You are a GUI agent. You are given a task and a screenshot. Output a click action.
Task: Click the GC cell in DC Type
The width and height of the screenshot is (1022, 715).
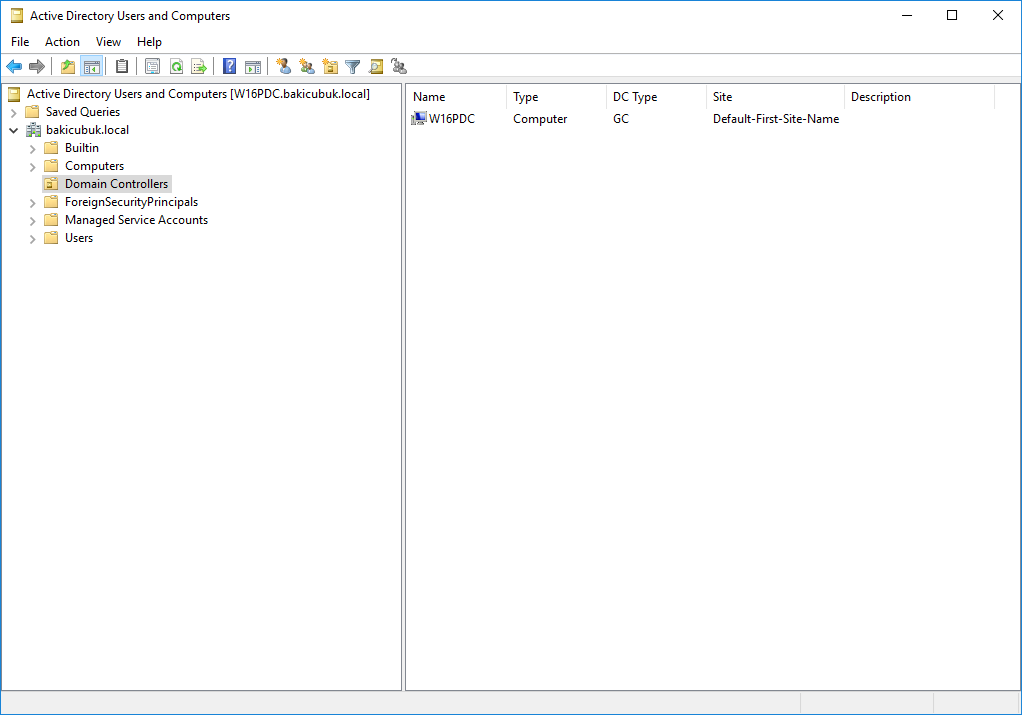pos(620,119)
